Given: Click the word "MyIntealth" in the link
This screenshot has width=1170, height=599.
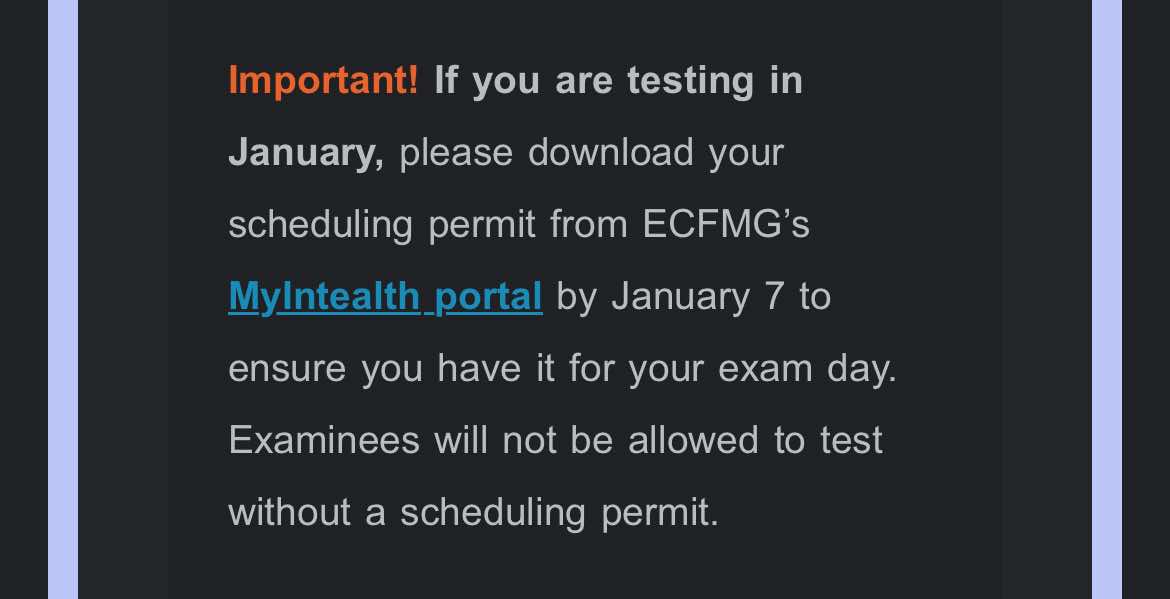Looking at the screenshot, I should click(x=324, y=297).
